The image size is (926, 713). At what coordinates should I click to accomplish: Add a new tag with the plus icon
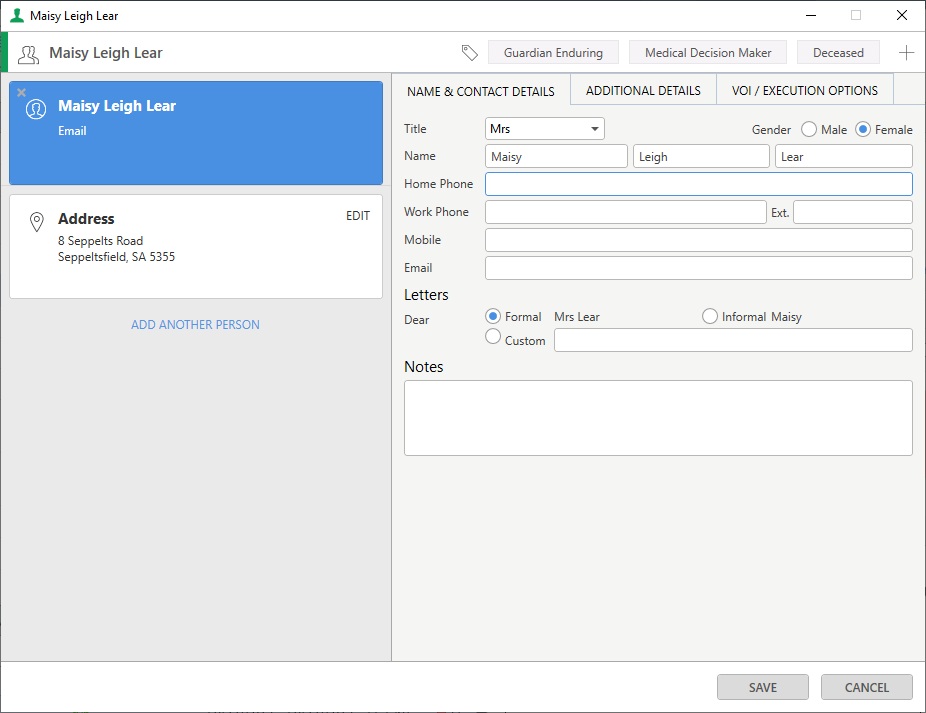click(x=906, y=53)
